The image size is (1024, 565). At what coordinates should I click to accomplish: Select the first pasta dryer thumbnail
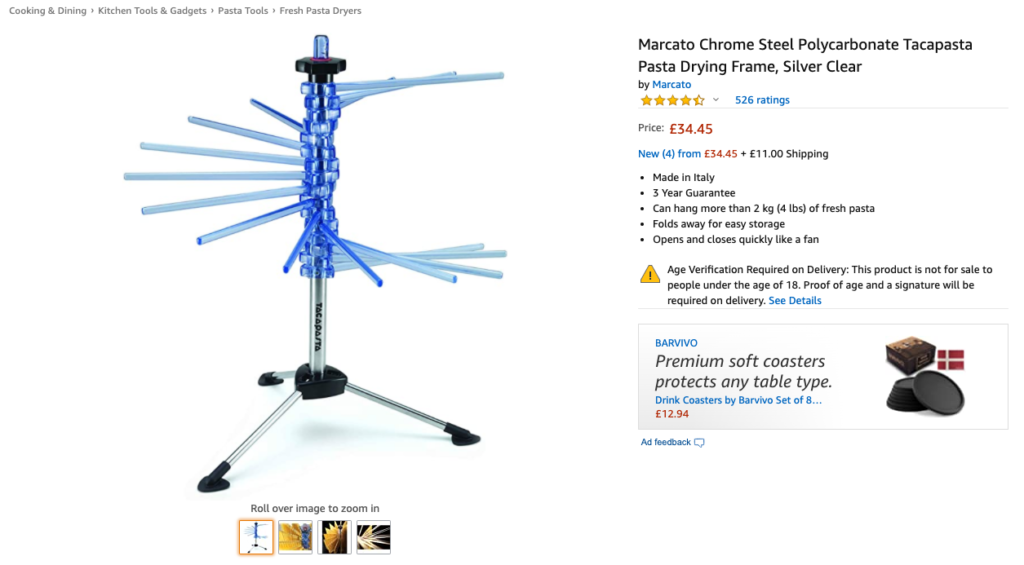pyautogui.click(x=256, y=537)
